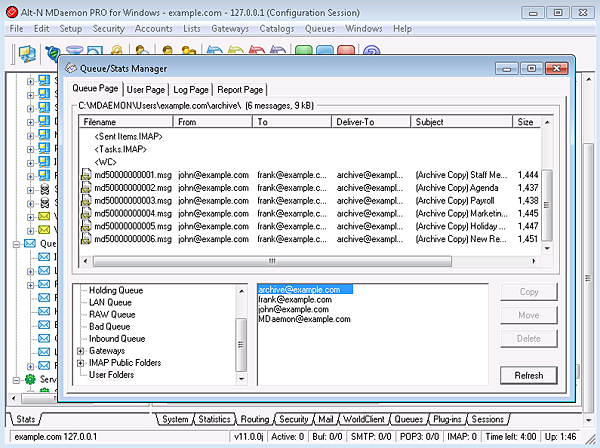This screenshot has height=448, width=600.
Task: Select Holding Queue in queue tree
Action: pos(116,290)
